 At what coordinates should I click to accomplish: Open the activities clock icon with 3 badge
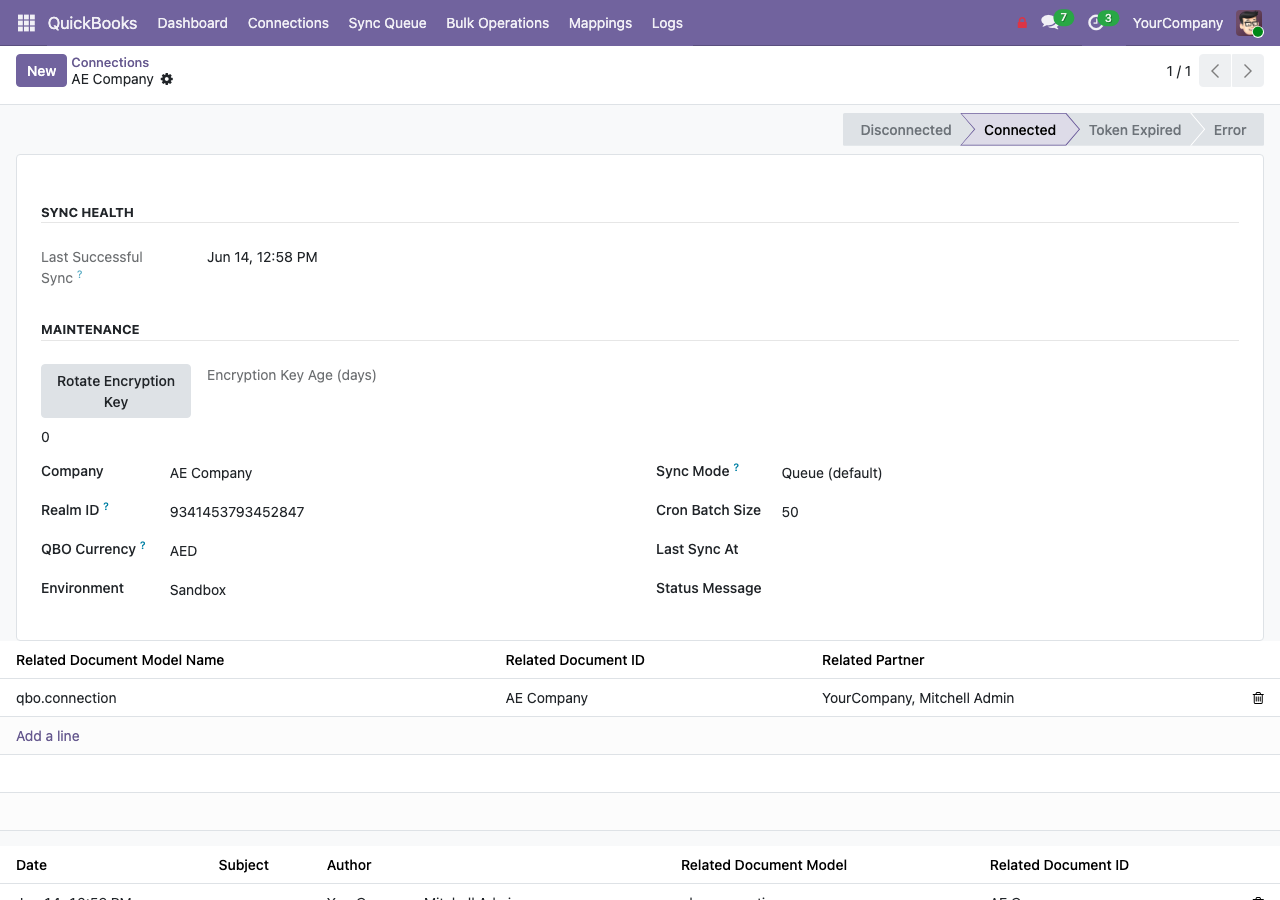coord(1096,22)
